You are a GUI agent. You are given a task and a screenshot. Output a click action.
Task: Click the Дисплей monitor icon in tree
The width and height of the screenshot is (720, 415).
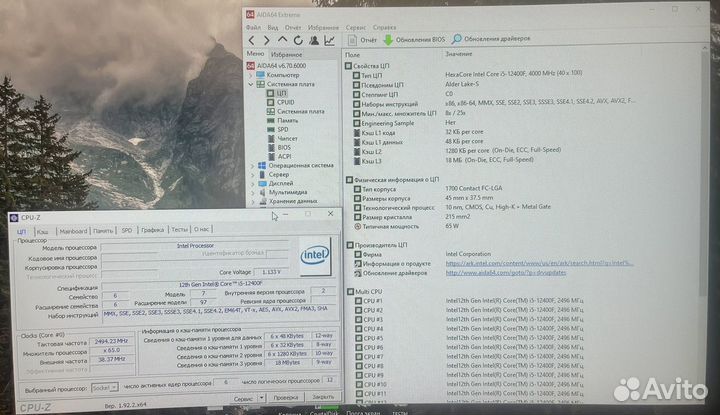pos(262,183)
